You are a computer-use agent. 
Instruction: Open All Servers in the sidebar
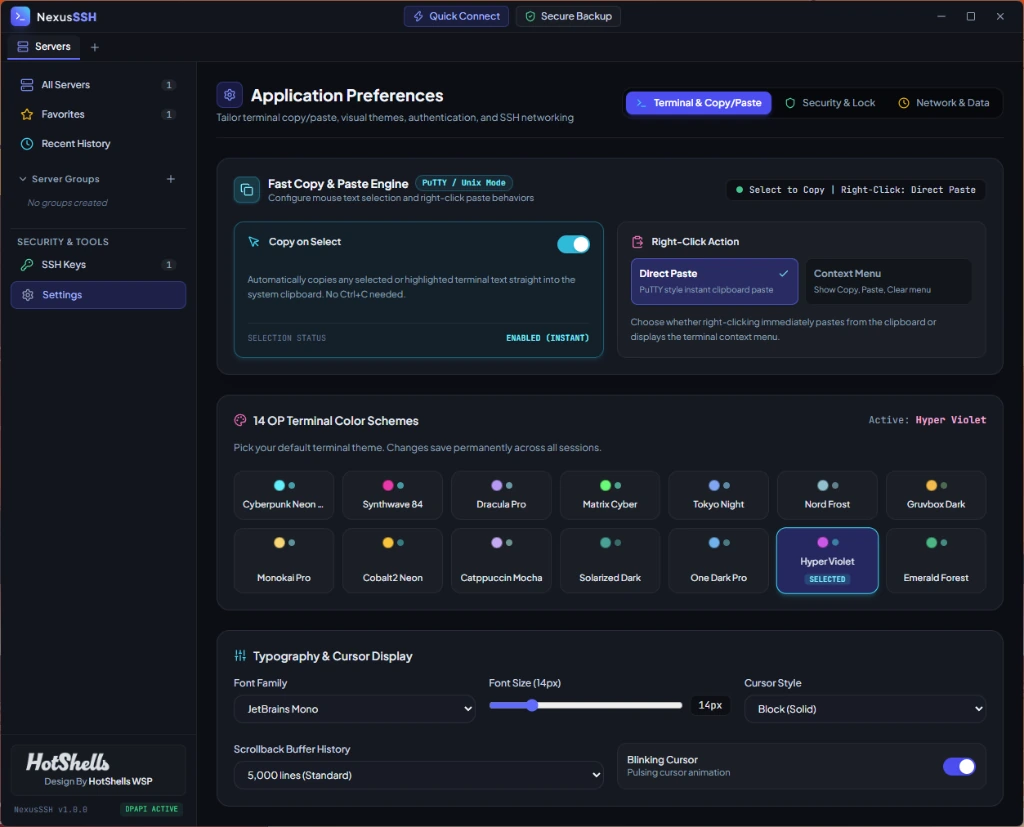[x=98, y=85]
